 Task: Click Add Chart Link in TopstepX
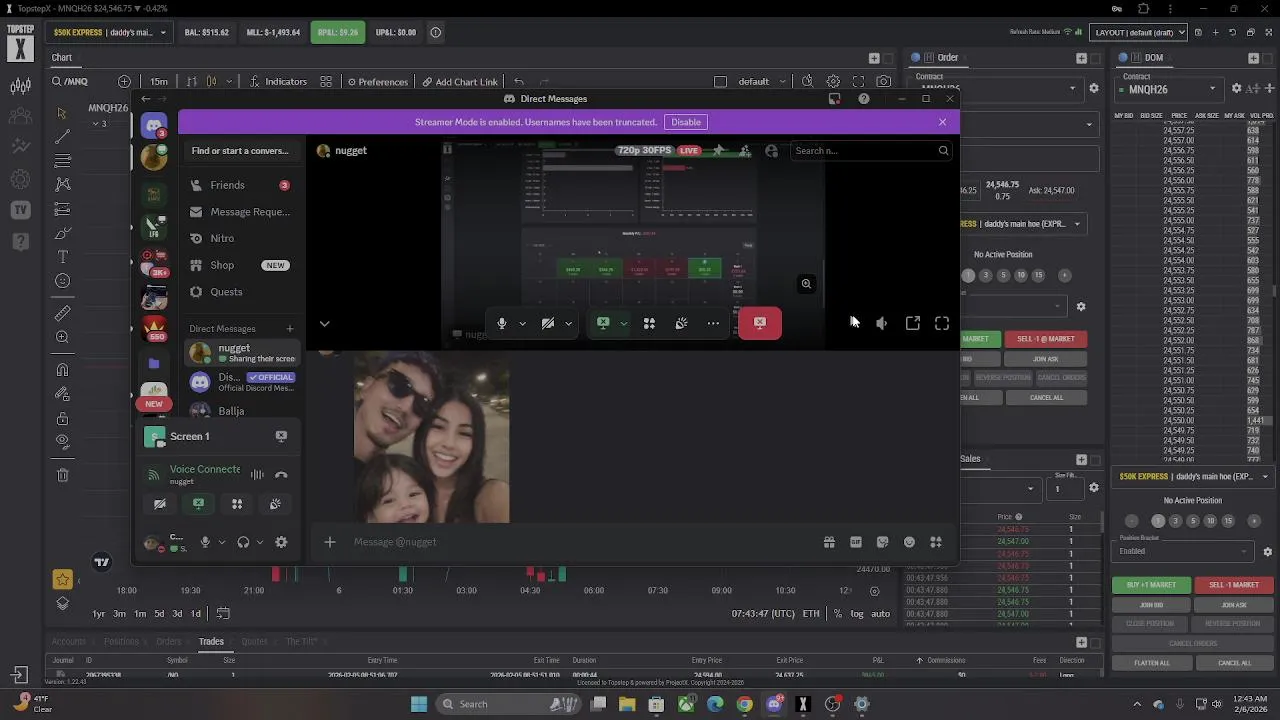click(x=459, y=82)
